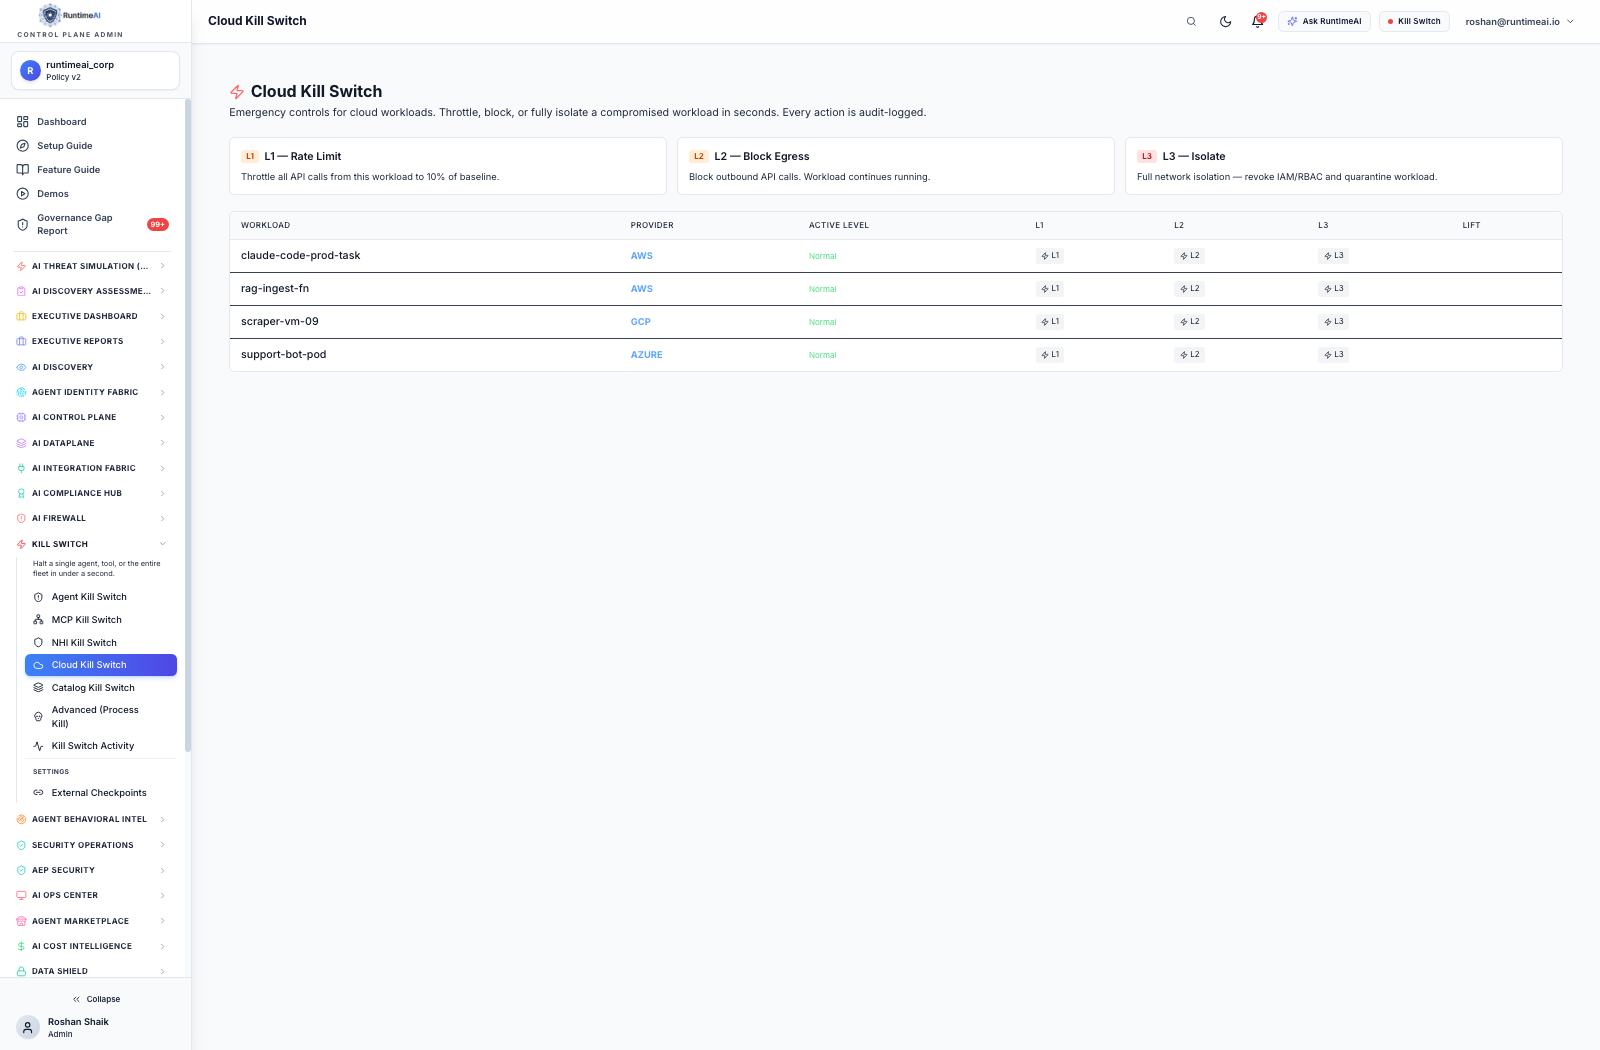Click the Governance Gap Report shield icon
This screenshot has height=1050, width=1600.
pyautogui.click(x=22, y=225)
